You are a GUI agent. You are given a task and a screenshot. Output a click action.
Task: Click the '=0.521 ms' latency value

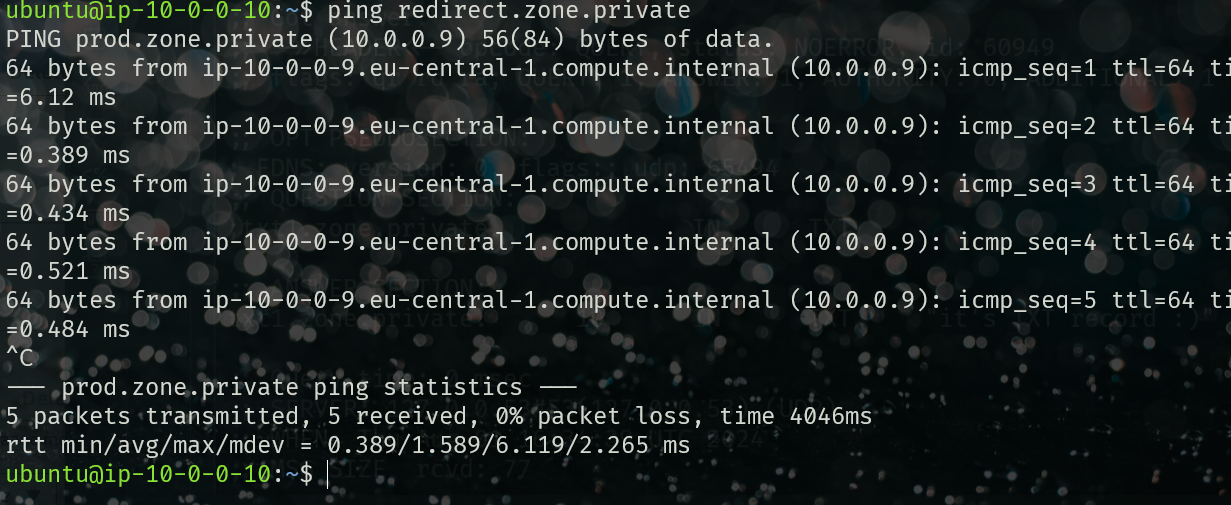point(68,272)
